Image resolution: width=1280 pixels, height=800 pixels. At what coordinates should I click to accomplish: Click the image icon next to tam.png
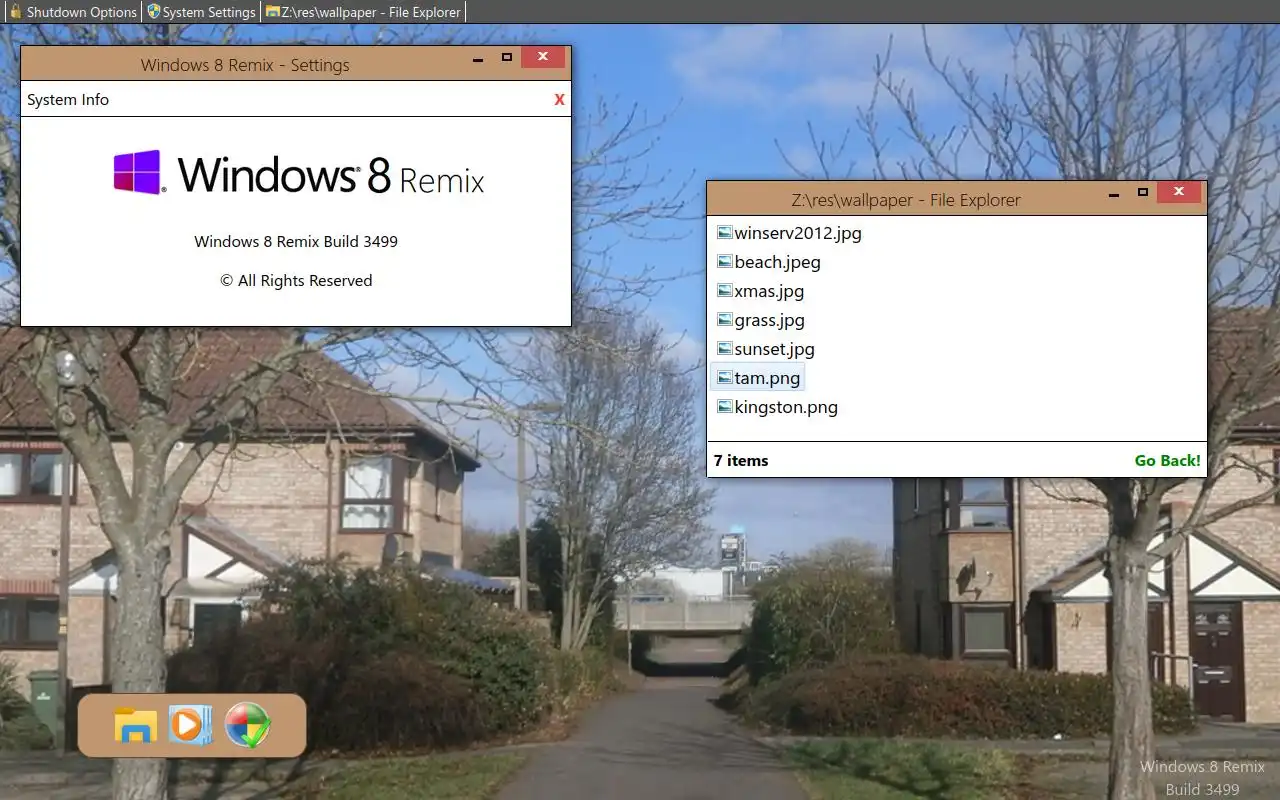point(725,378)
